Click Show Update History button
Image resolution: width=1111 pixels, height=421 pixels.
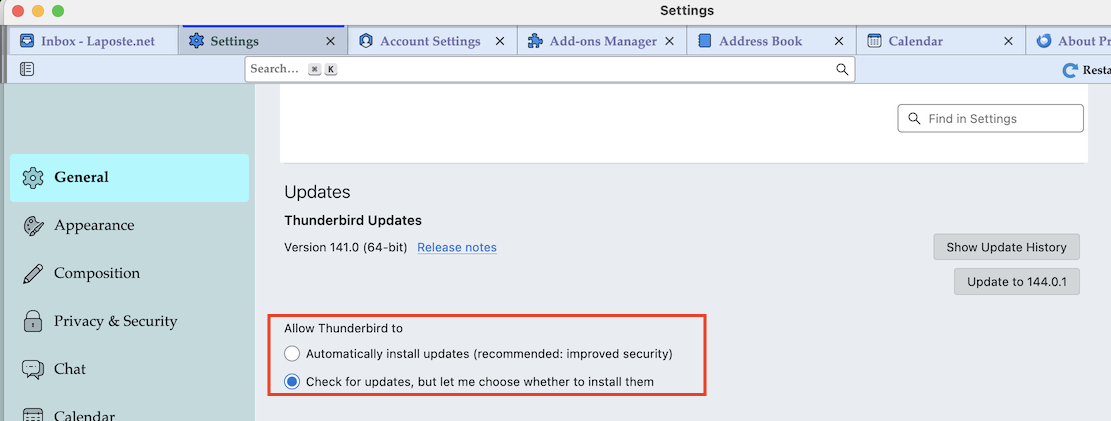click(x=1006, y=247)
